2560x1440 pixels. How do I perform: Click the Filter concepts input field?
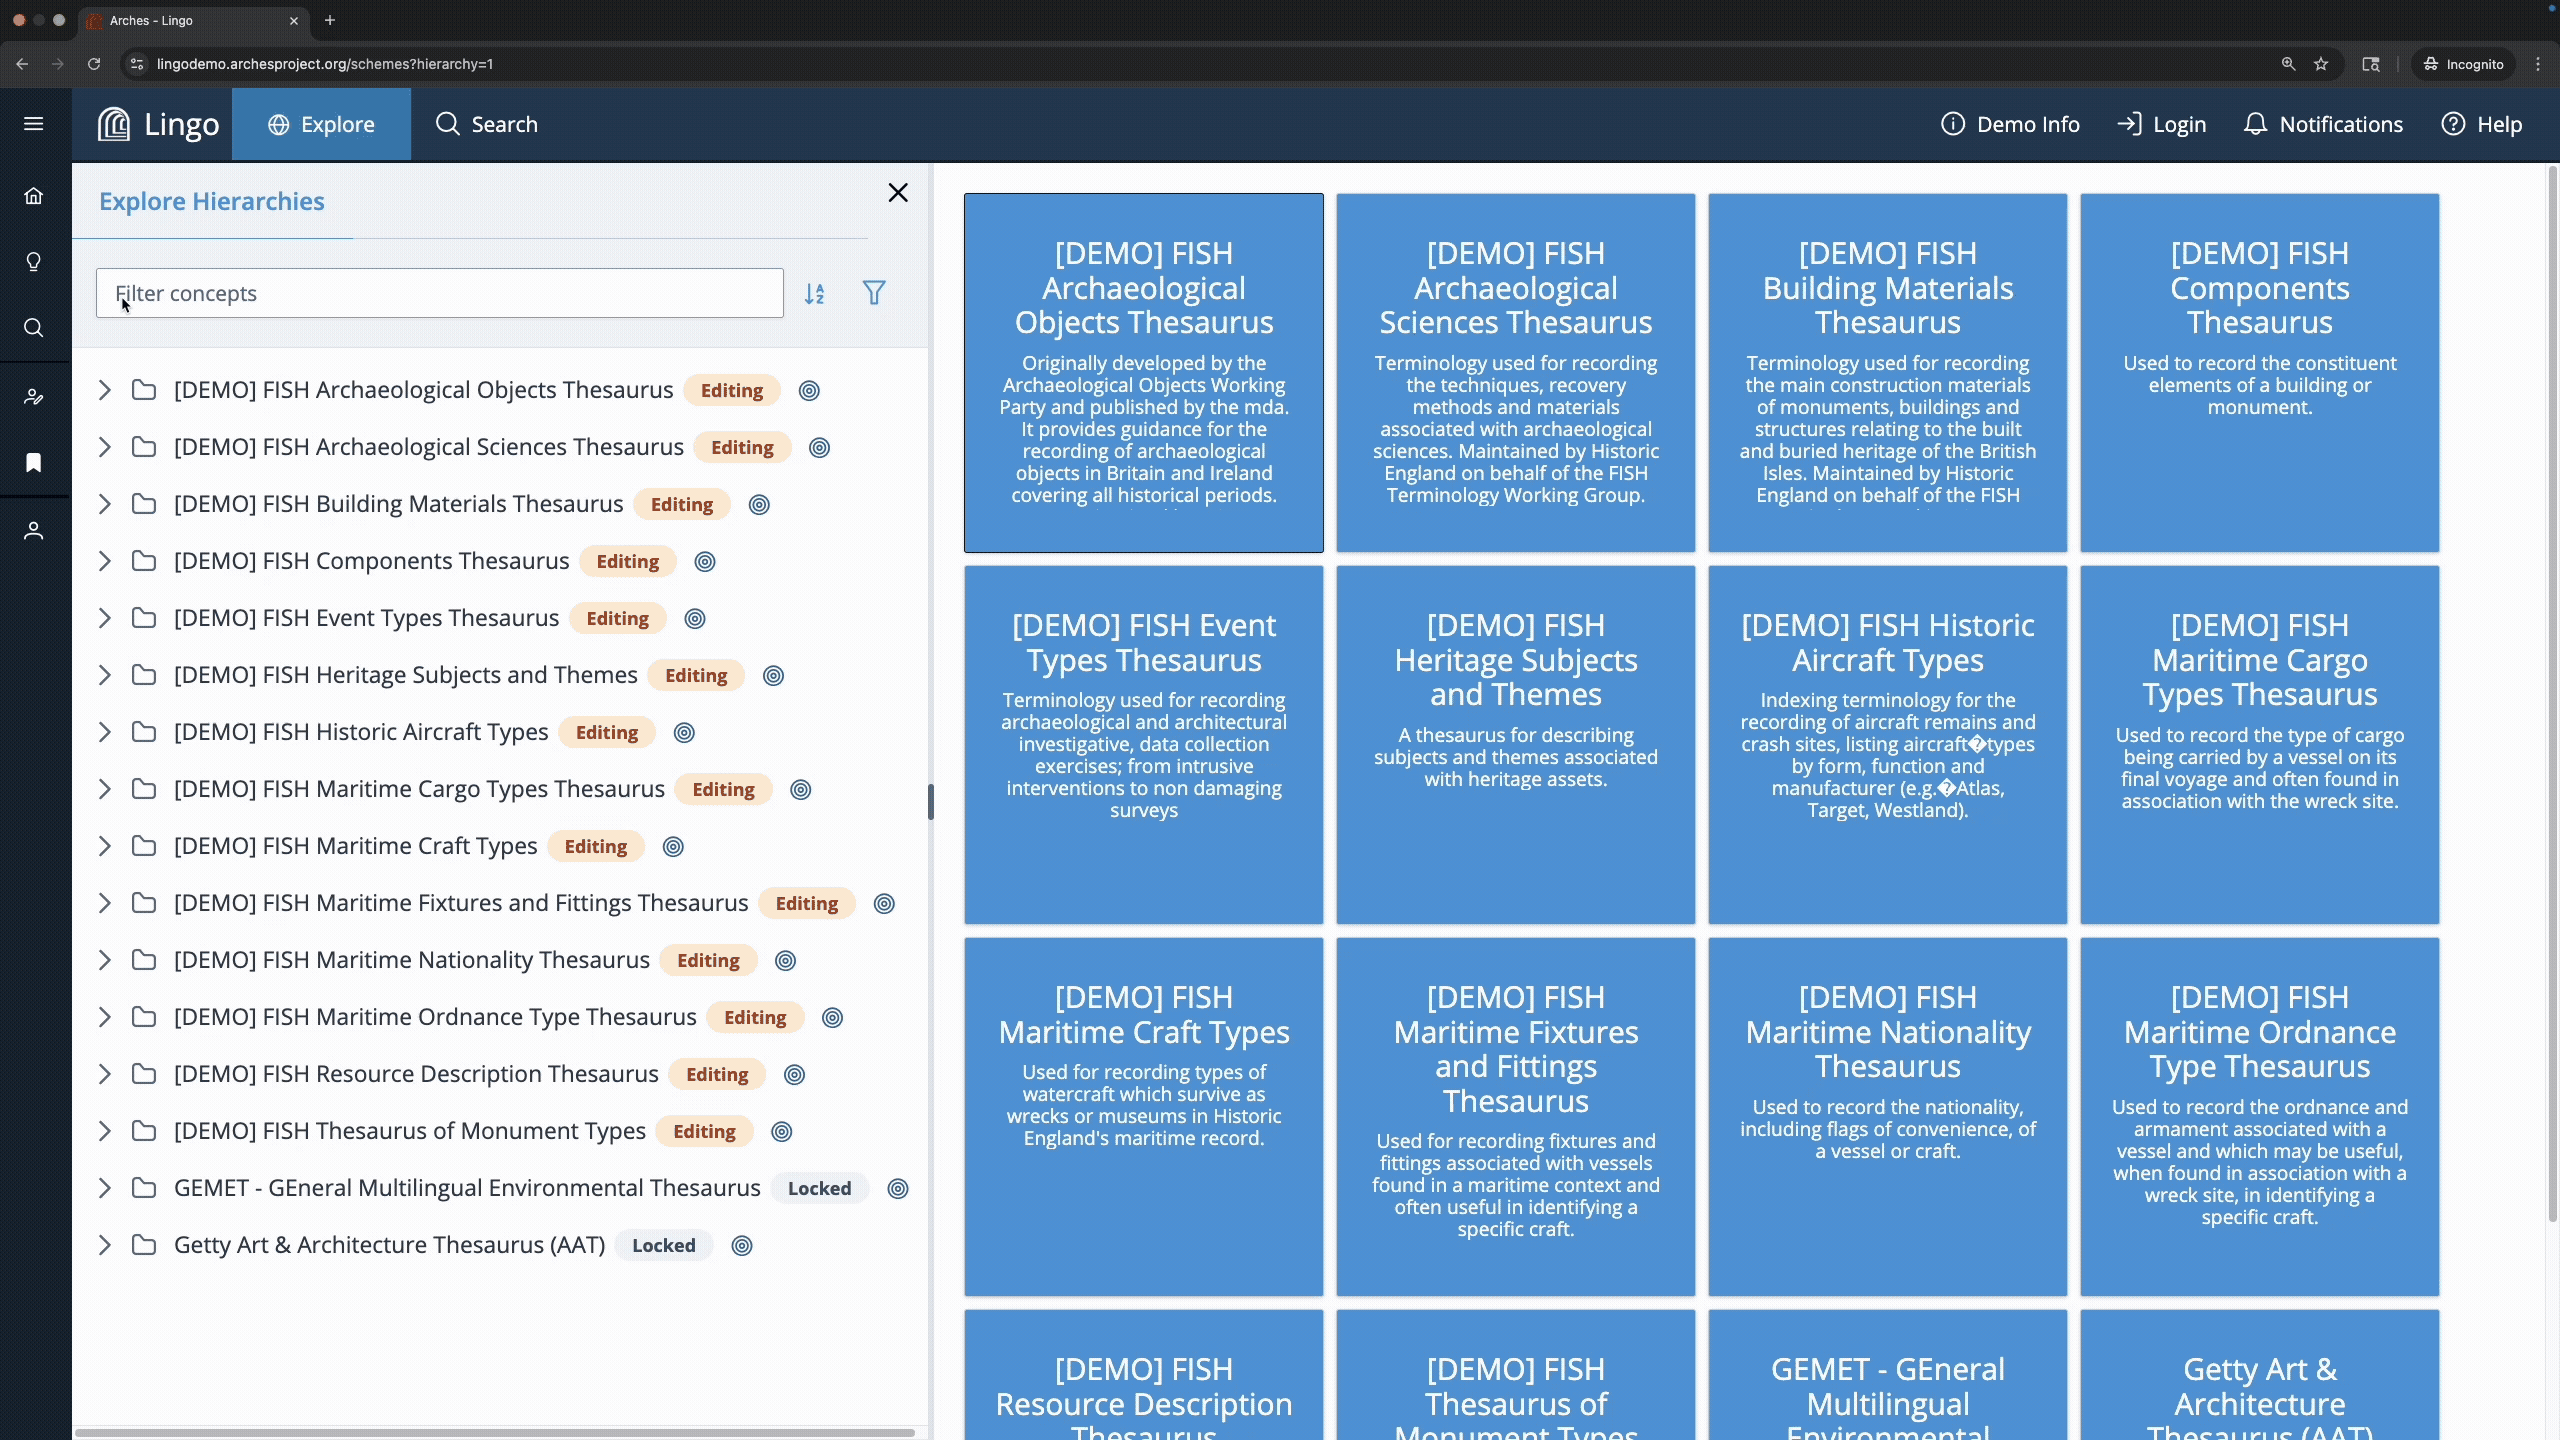[440, 293]
